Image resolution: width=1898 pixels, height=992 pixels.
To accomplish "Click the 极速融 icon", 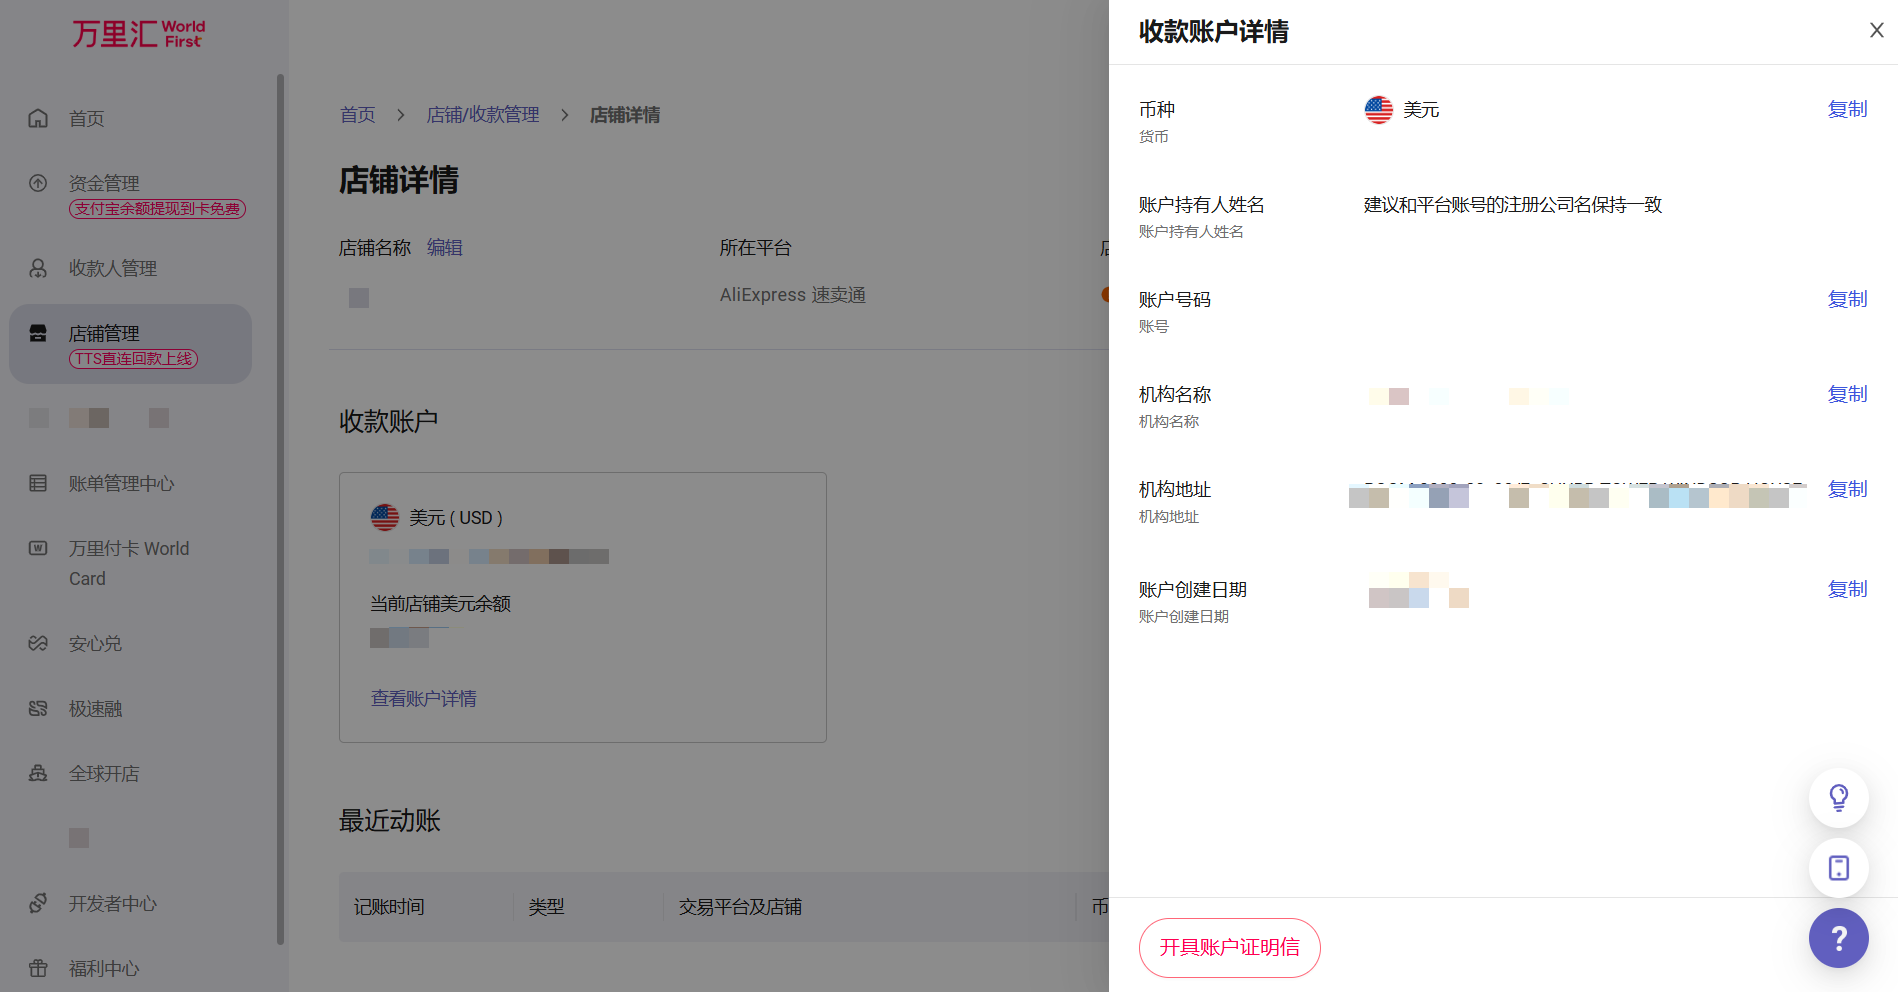I will coord(38,708).
